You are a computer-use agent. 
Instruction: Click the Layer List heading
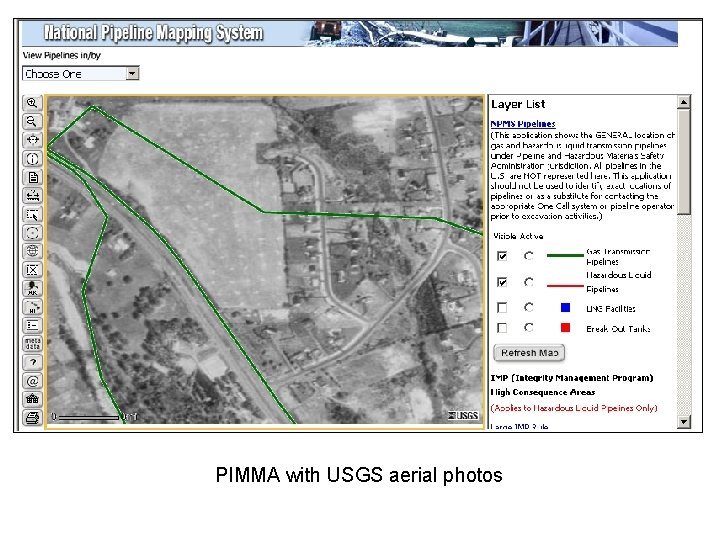coord(518,104)
